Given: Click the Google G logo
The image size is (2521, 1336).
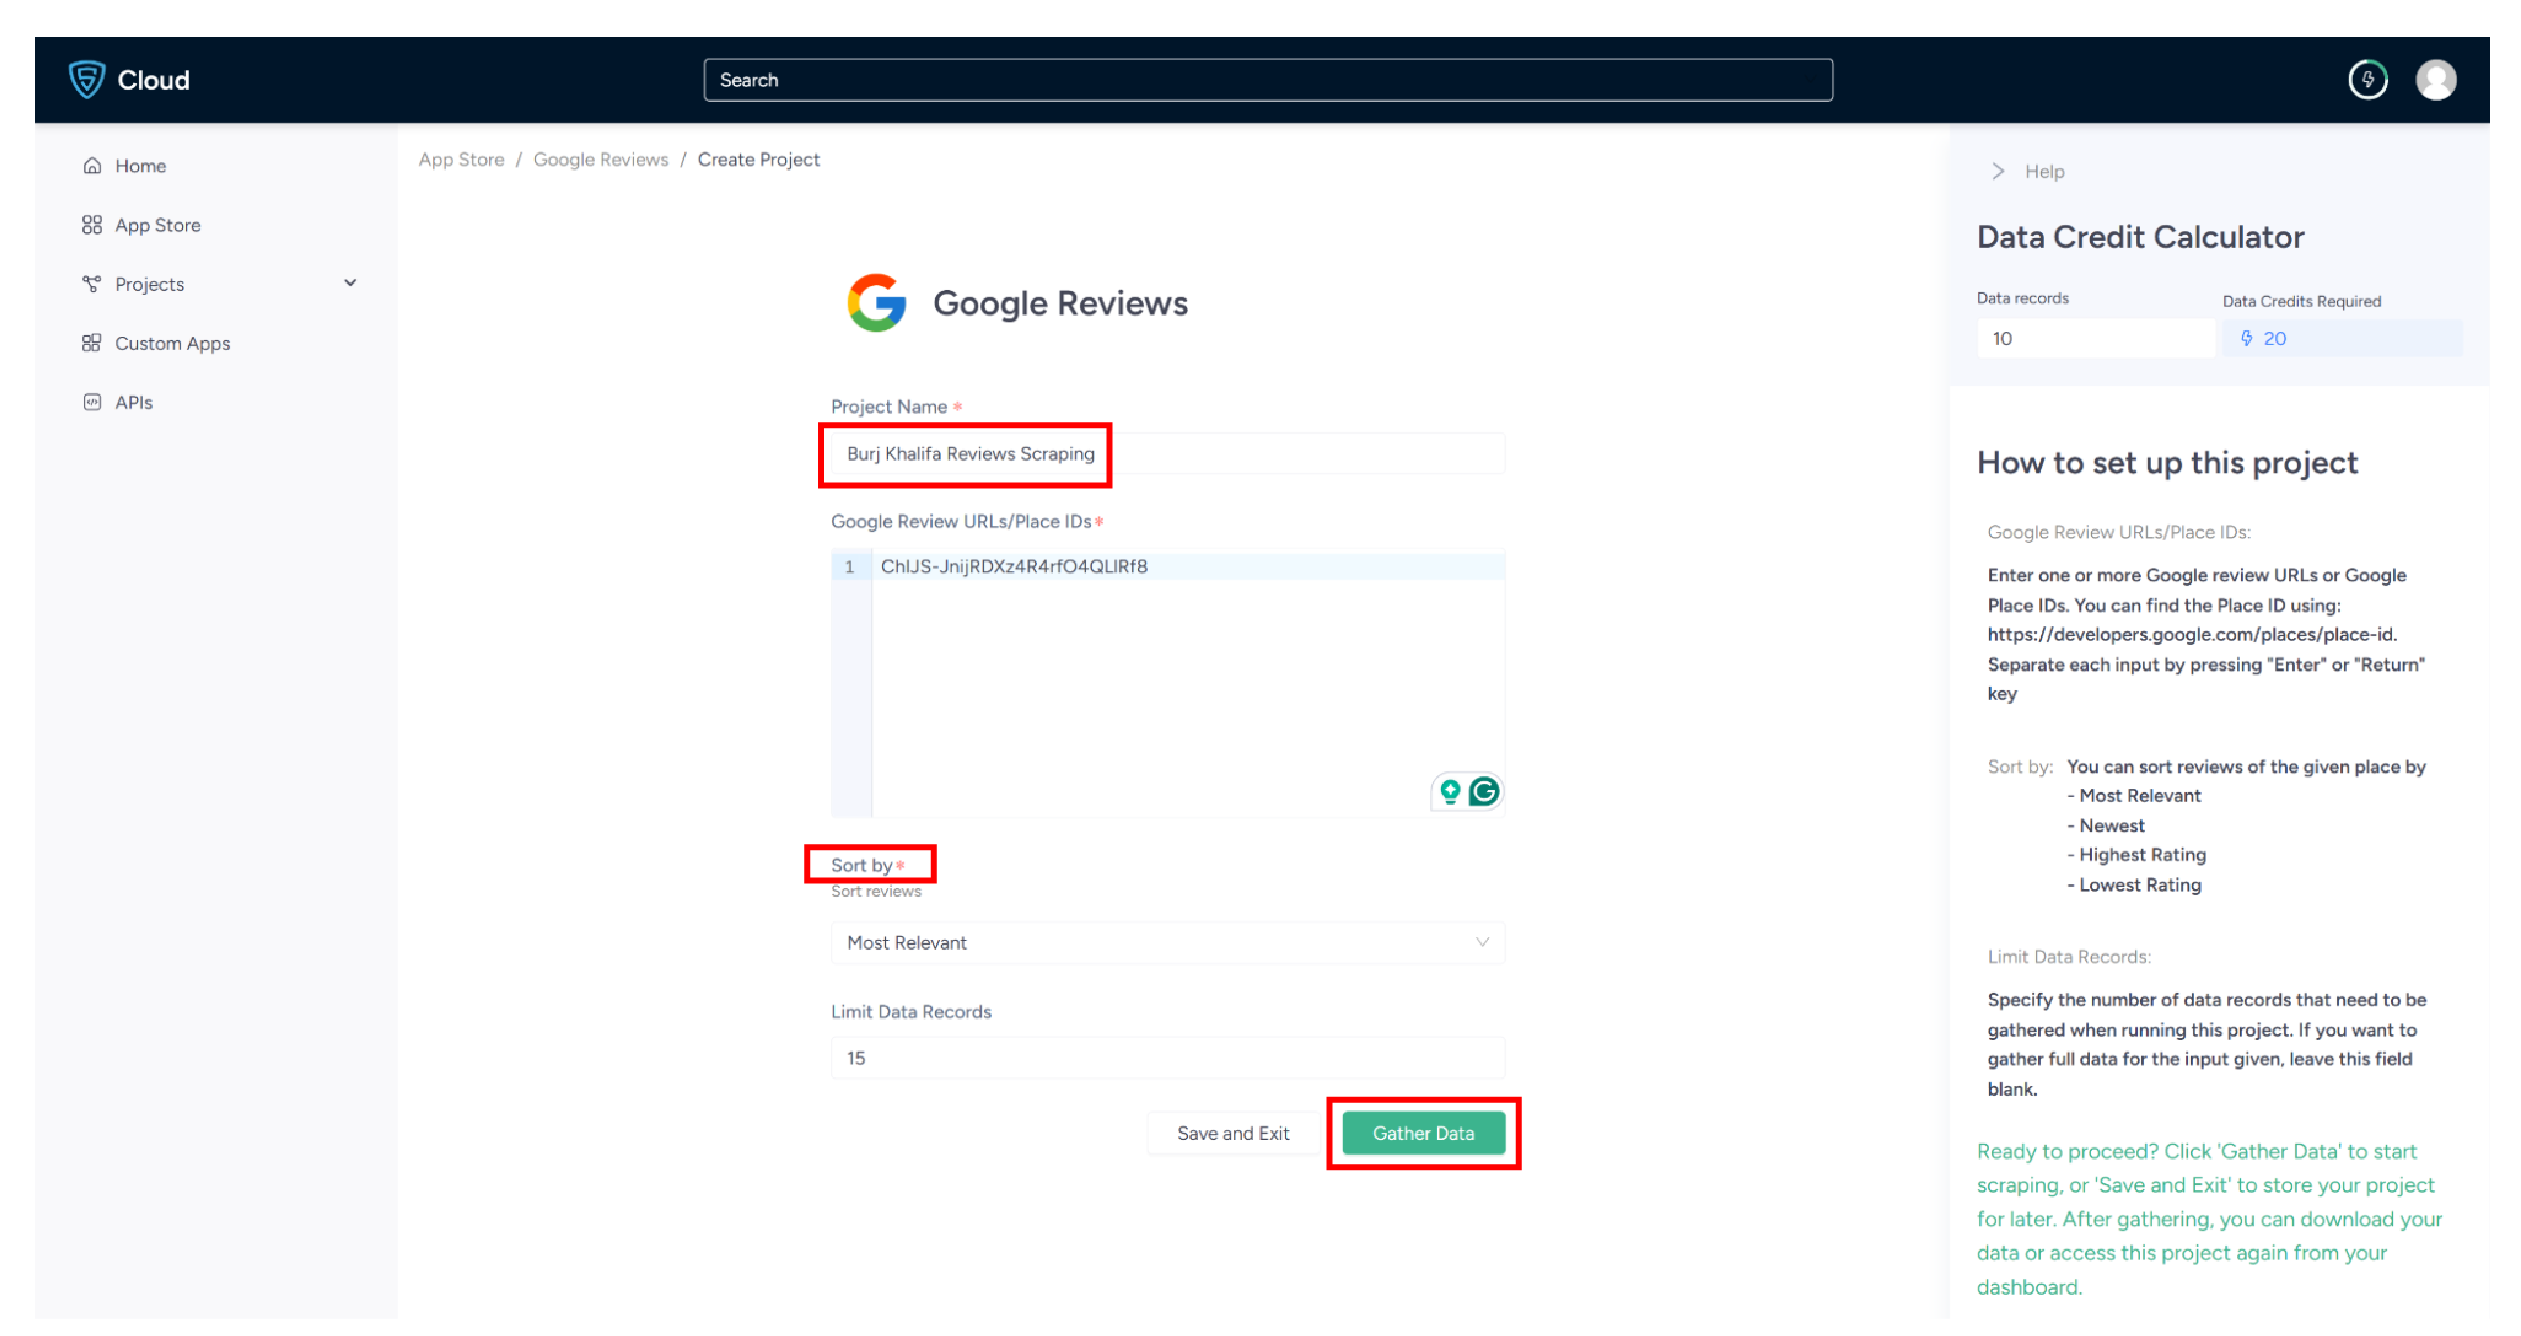Looking at the screenshot, I should tap(877, 303).
